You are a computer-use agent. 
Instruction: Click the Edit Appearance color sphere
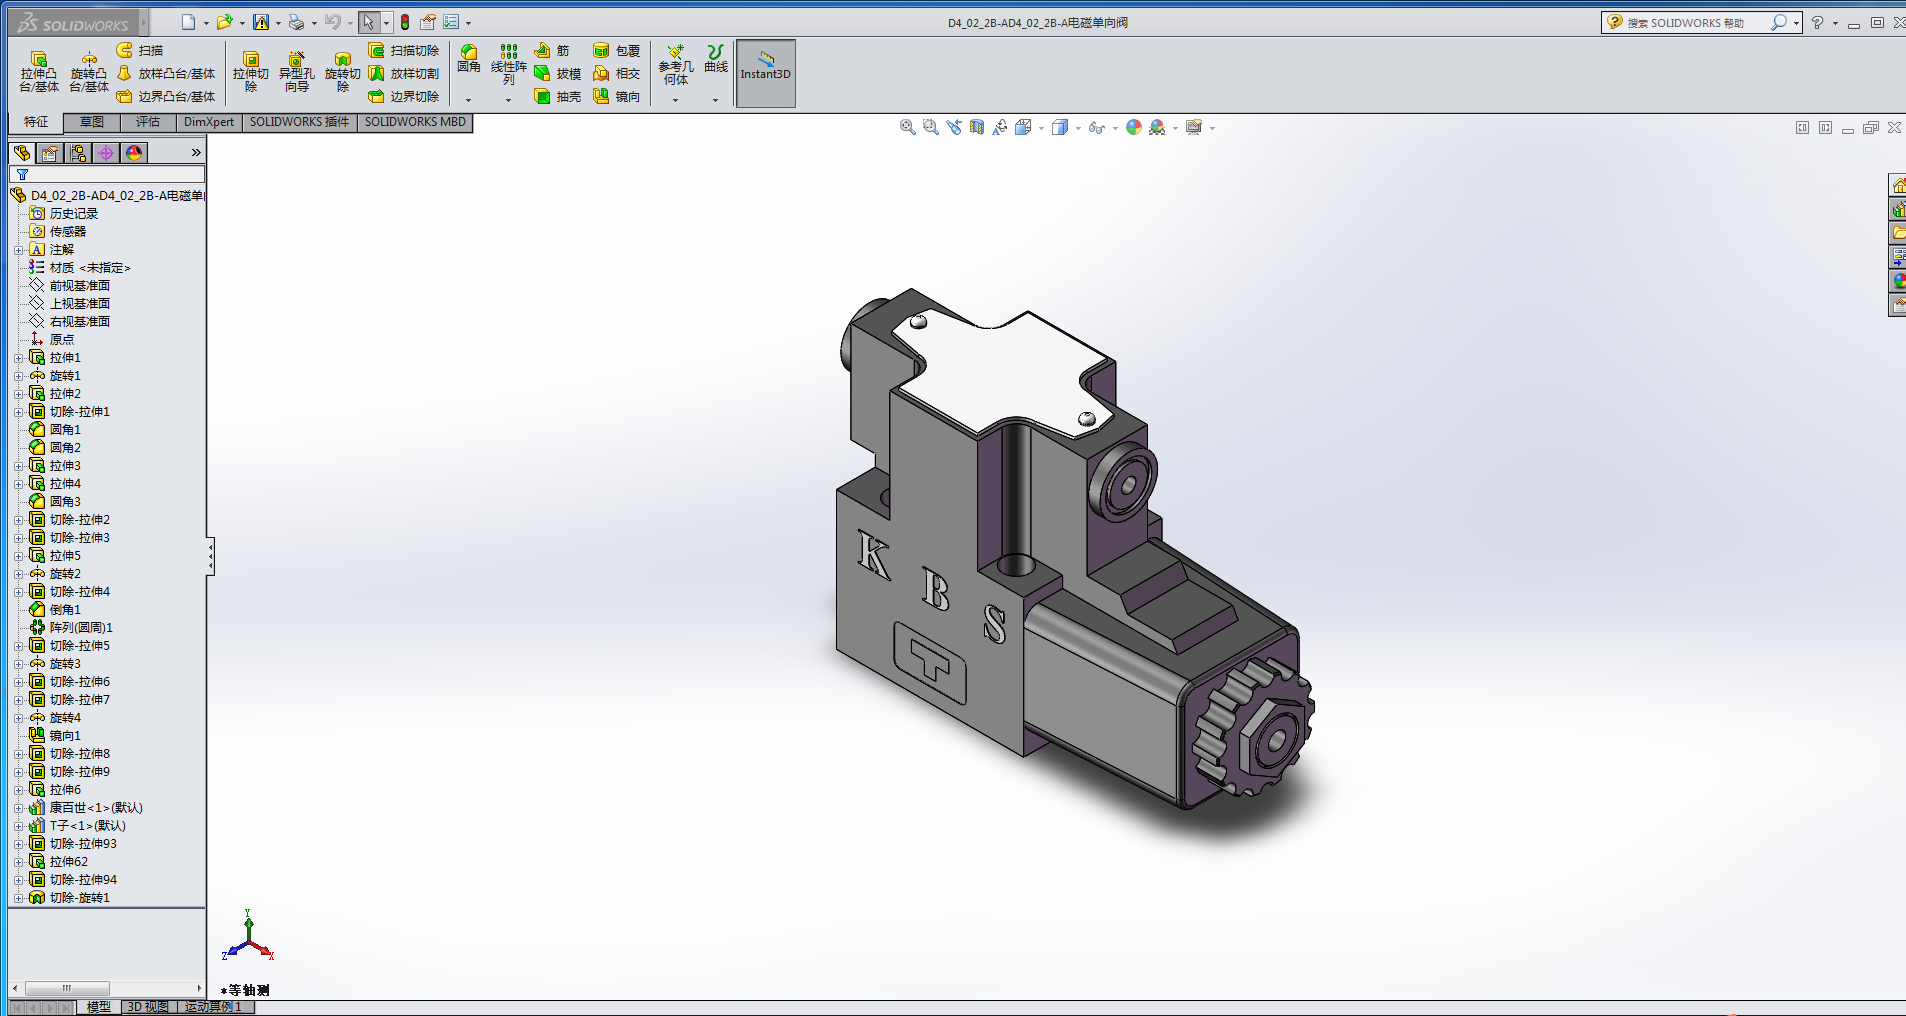pos(1133,128)
